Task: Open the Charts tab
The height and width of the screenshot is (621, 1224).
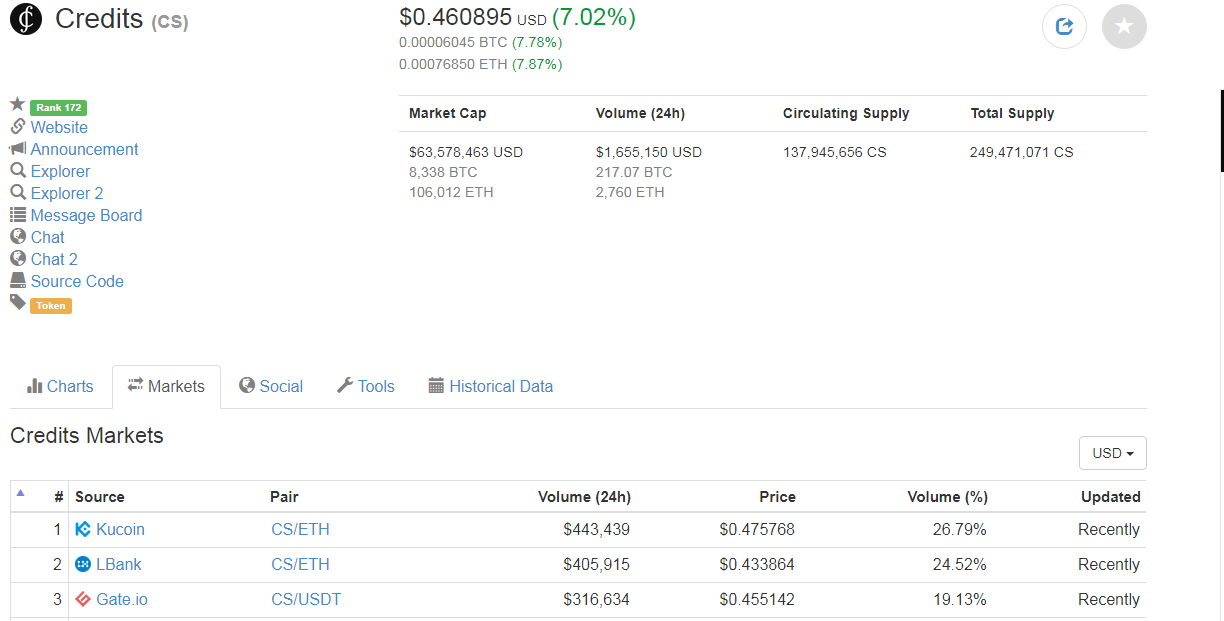Action: (x=60, y=386)
